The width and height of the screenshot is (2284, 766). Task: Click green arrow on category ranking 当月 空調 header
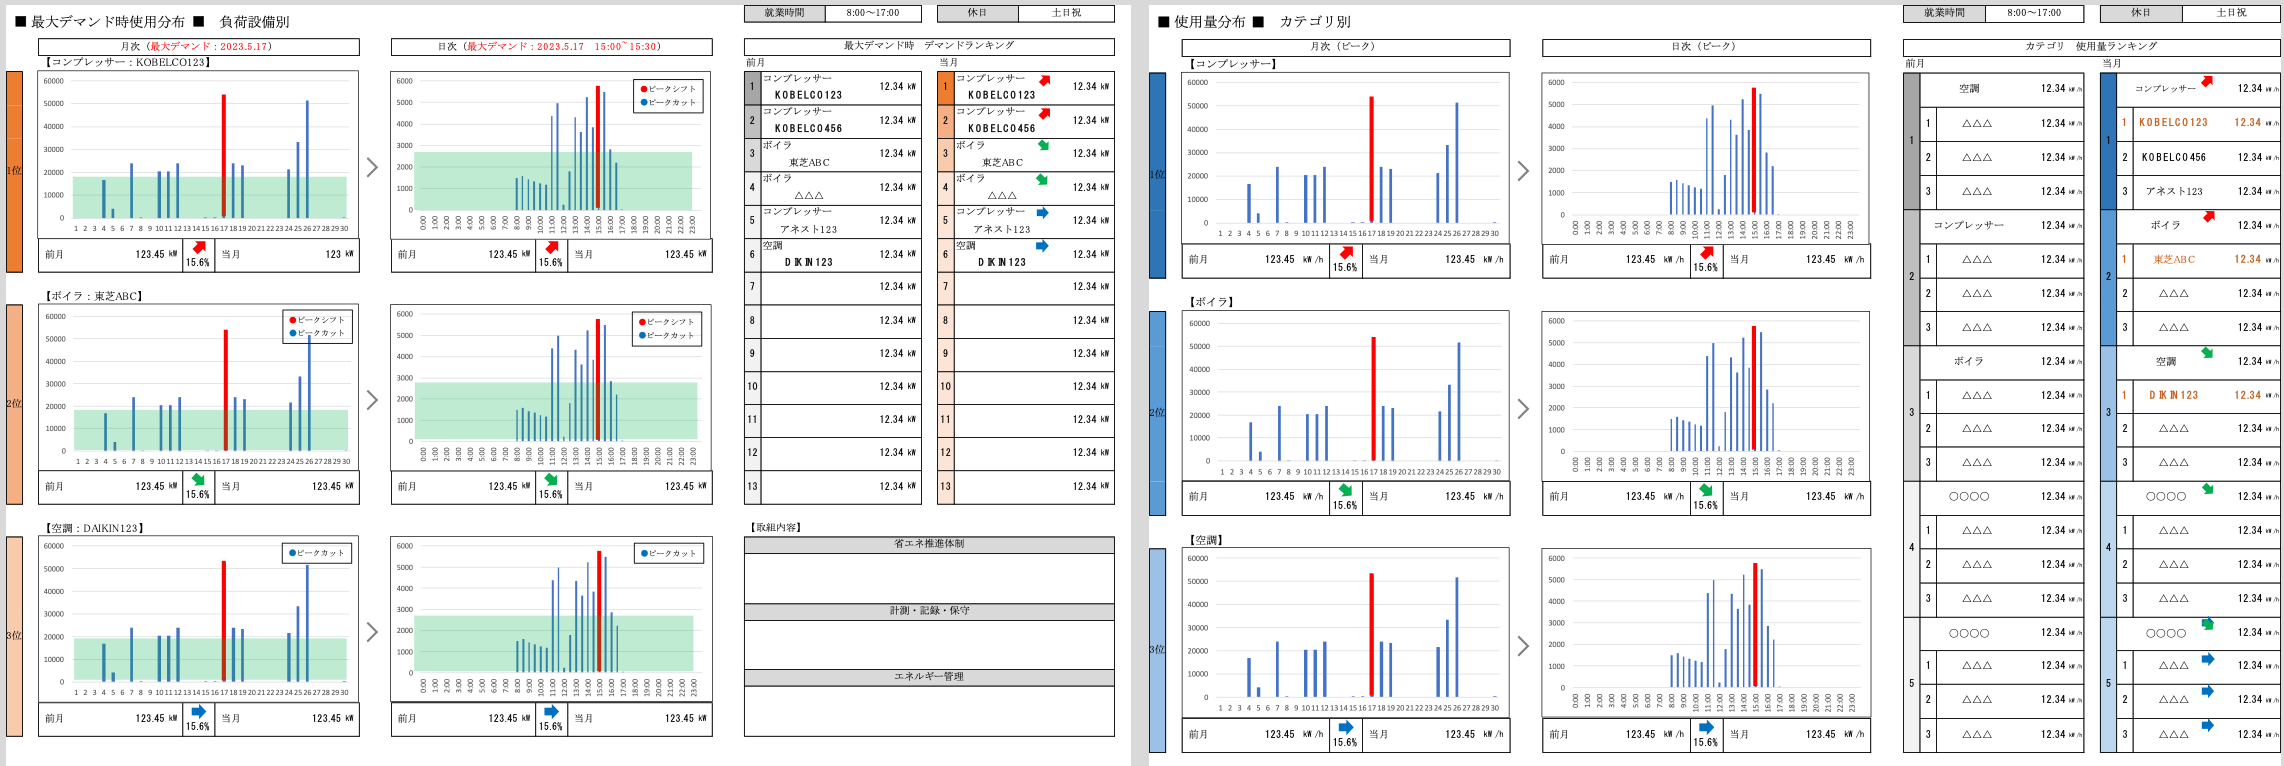[2207, 353]
